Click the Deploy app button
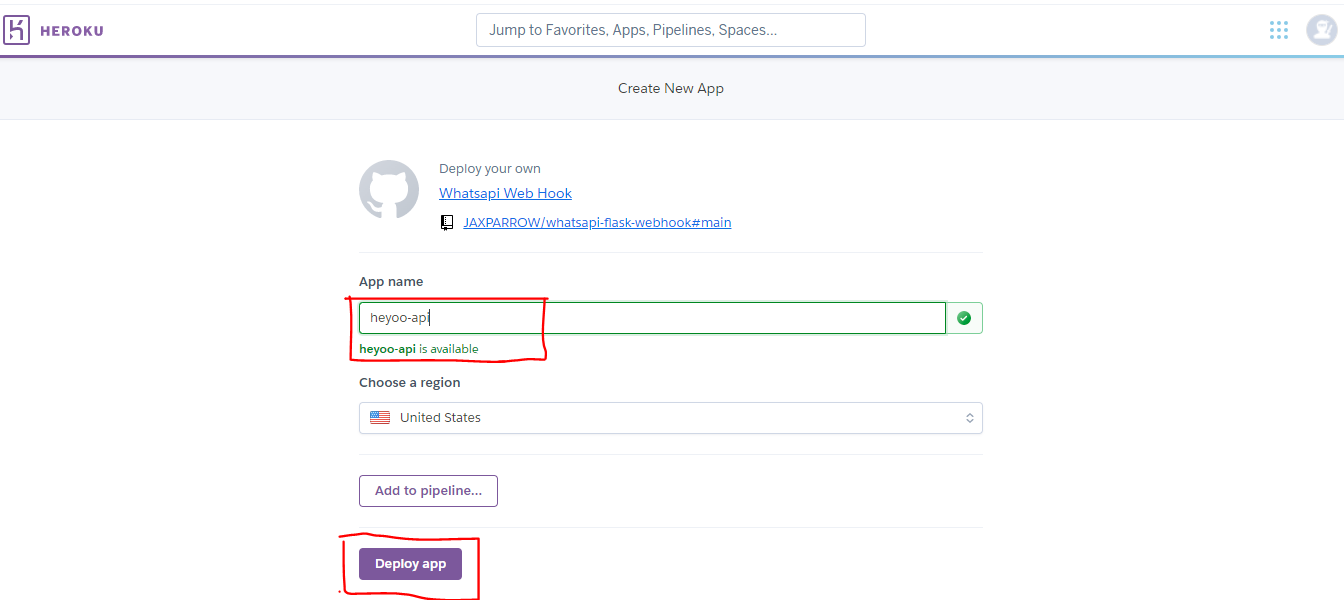Viewport: 1344px width, 600px height. 410,564
